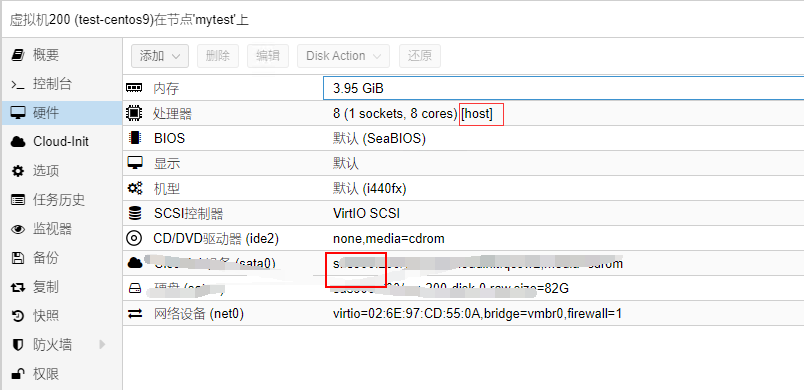Open the 监视器 monitor section
804x390 pixels.
[x=62, y=229]
